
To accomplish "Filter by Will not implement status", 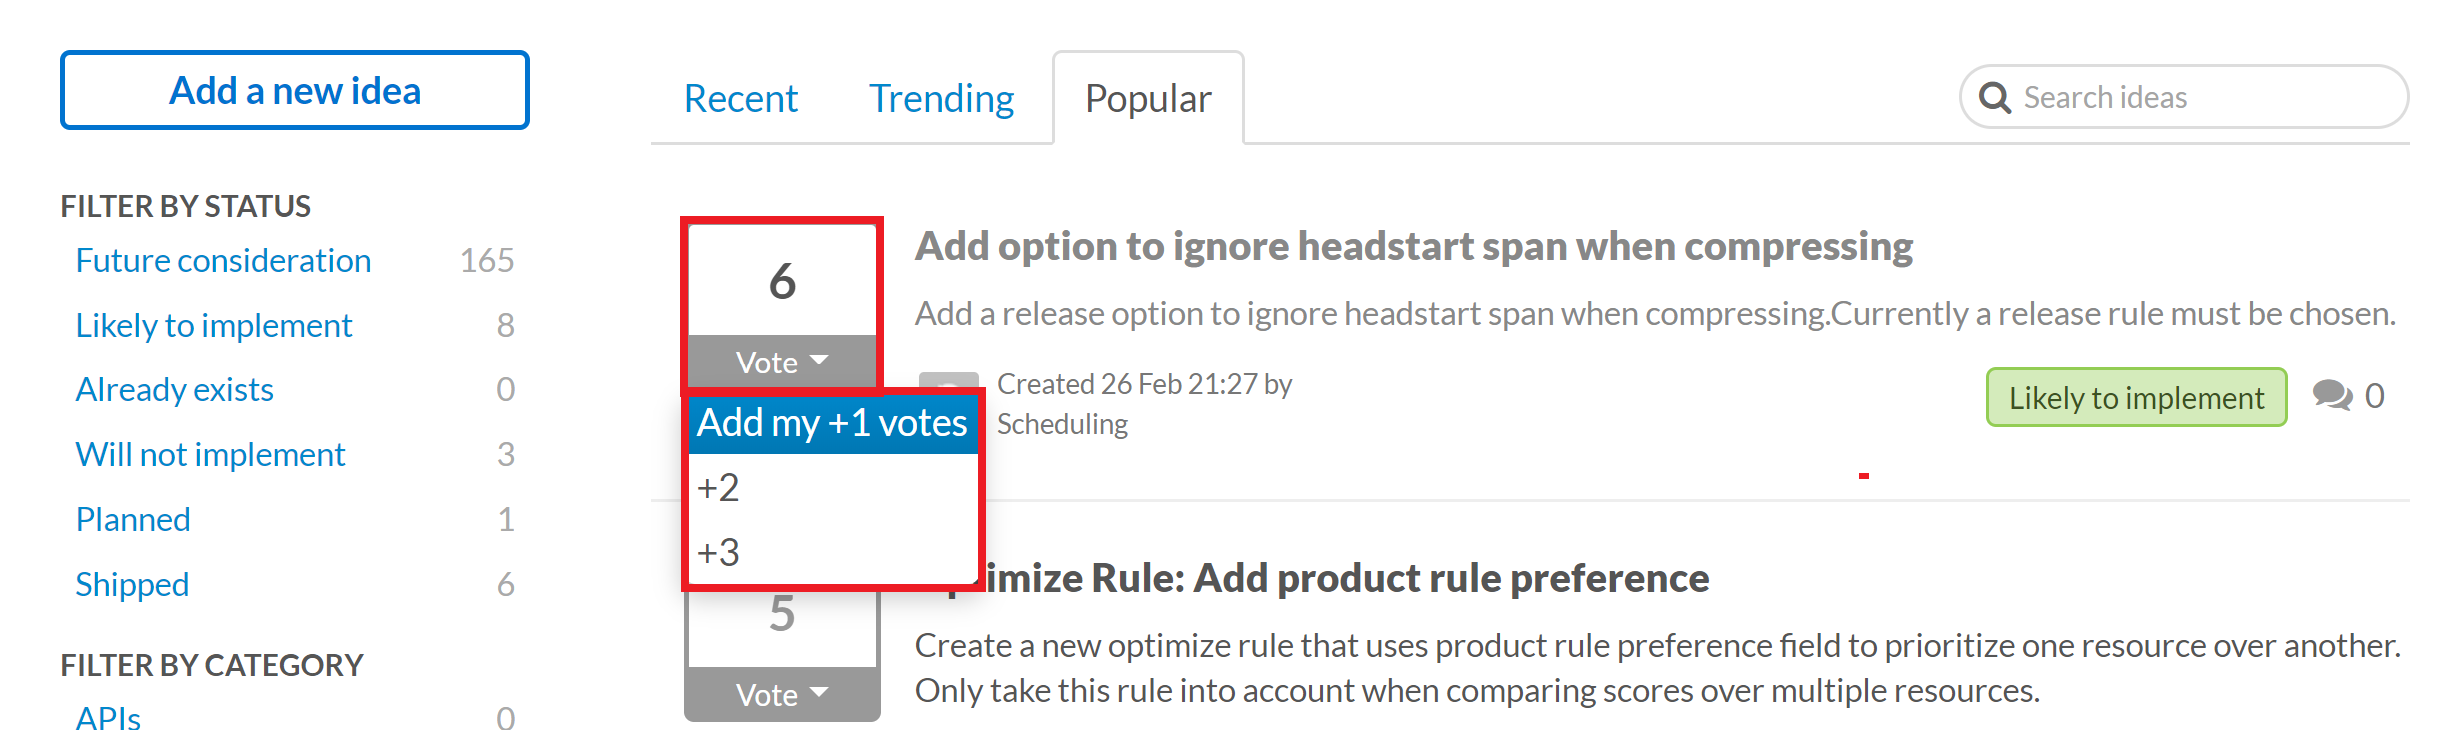I will [x=210, y=455].
